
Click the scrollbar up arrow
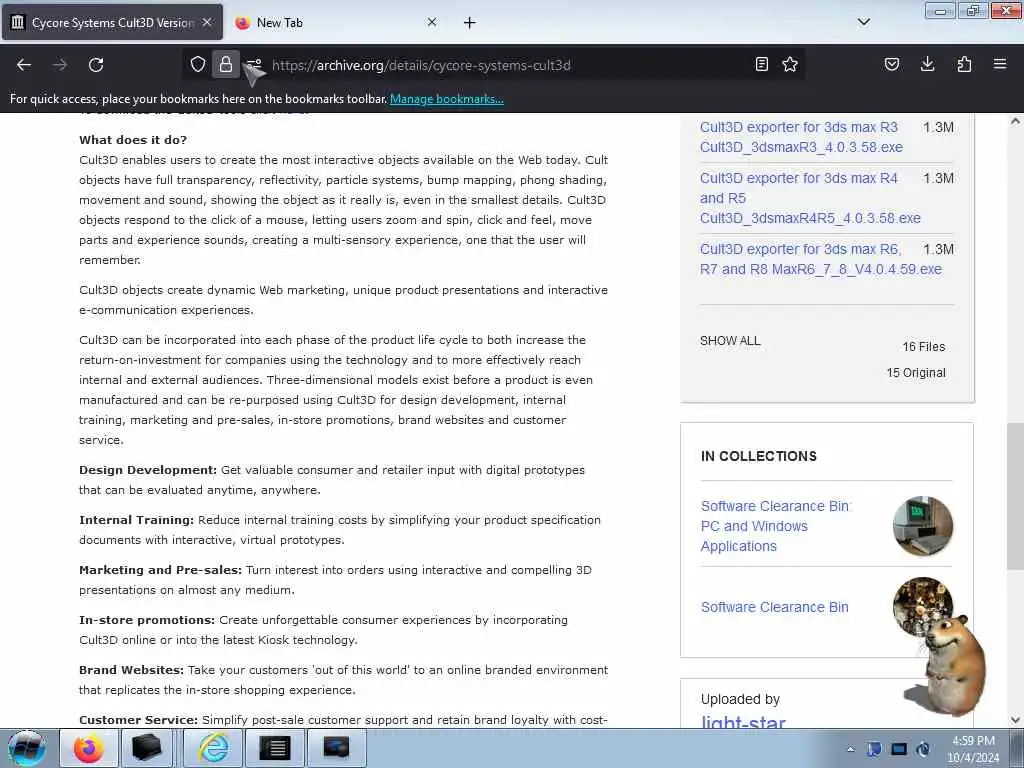pyautogui.click(x=1015, y=121)
